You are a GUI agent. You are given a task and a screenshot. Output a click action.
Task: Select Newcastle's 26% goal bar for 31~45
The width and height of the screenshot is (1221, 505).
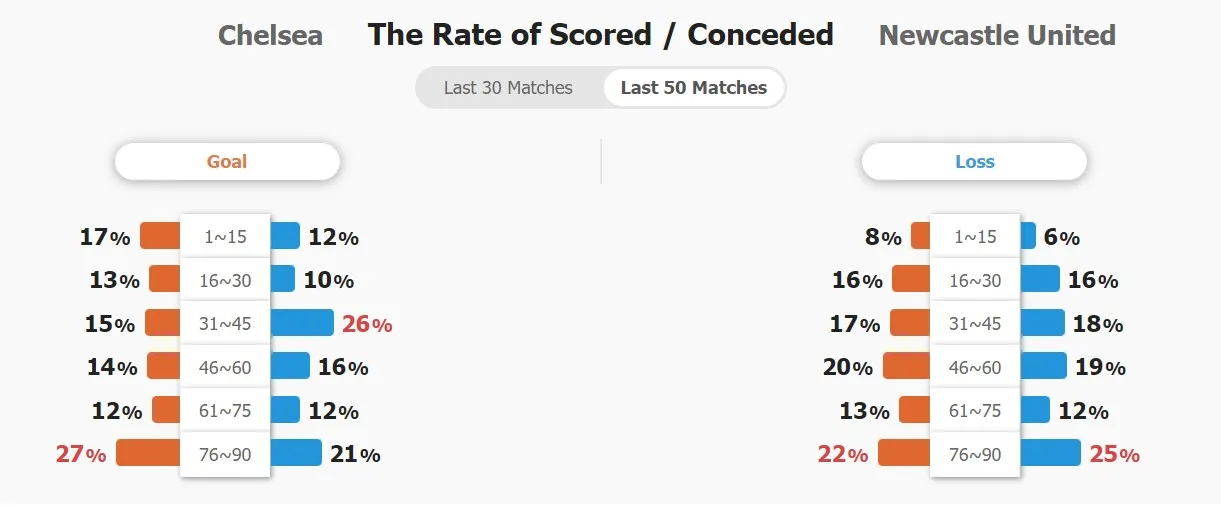pyautogui.click(x=302, y=323)
